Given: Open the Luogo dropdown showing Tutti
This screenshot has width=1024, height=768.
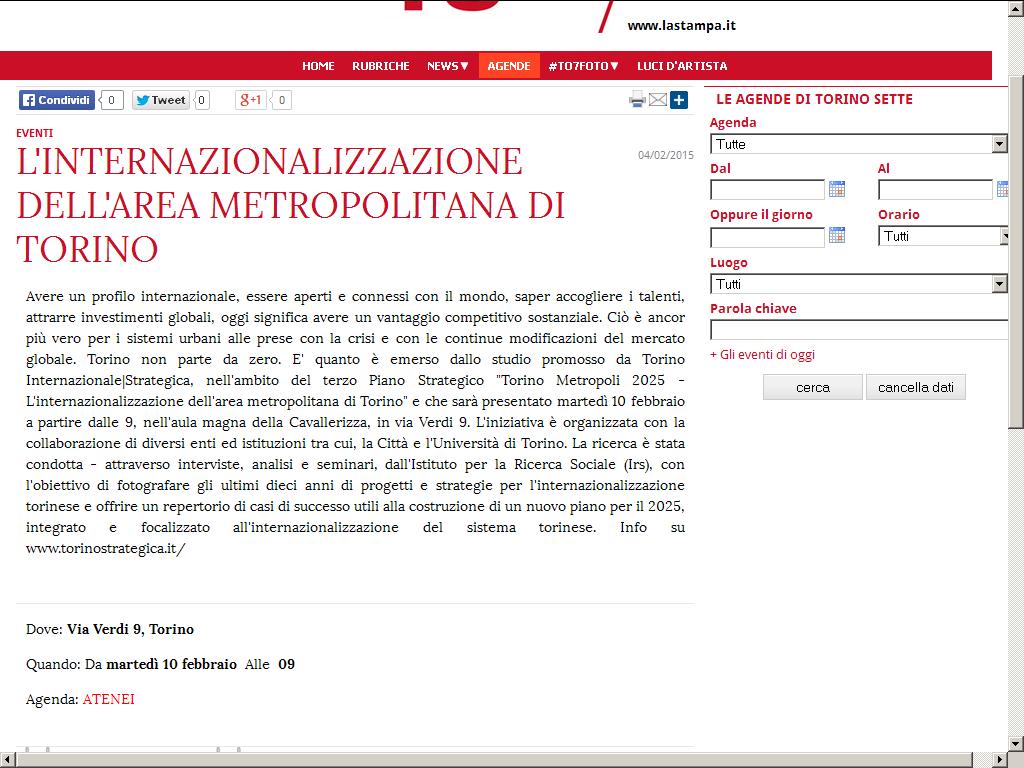Looking at the screenshot, I should click(x=858, y=283).
